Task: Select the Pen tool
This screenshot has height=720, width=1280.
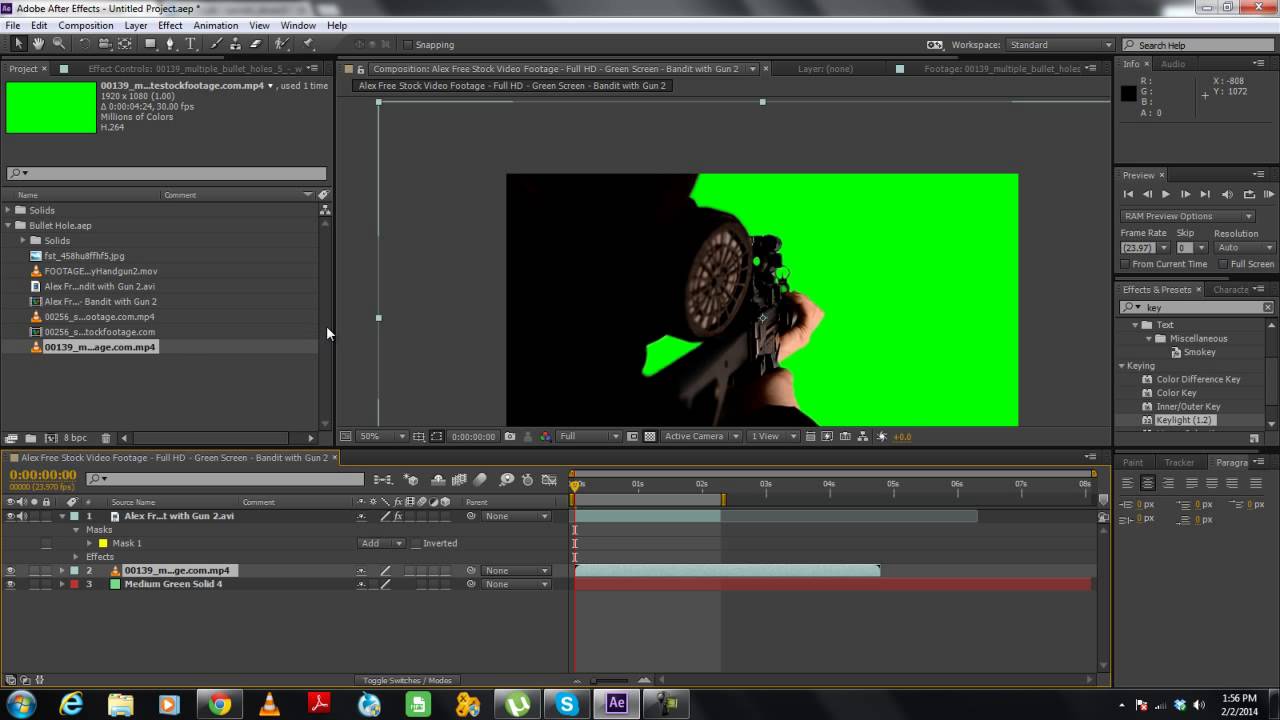Action: pyautogui.click(x=170, y=44)
